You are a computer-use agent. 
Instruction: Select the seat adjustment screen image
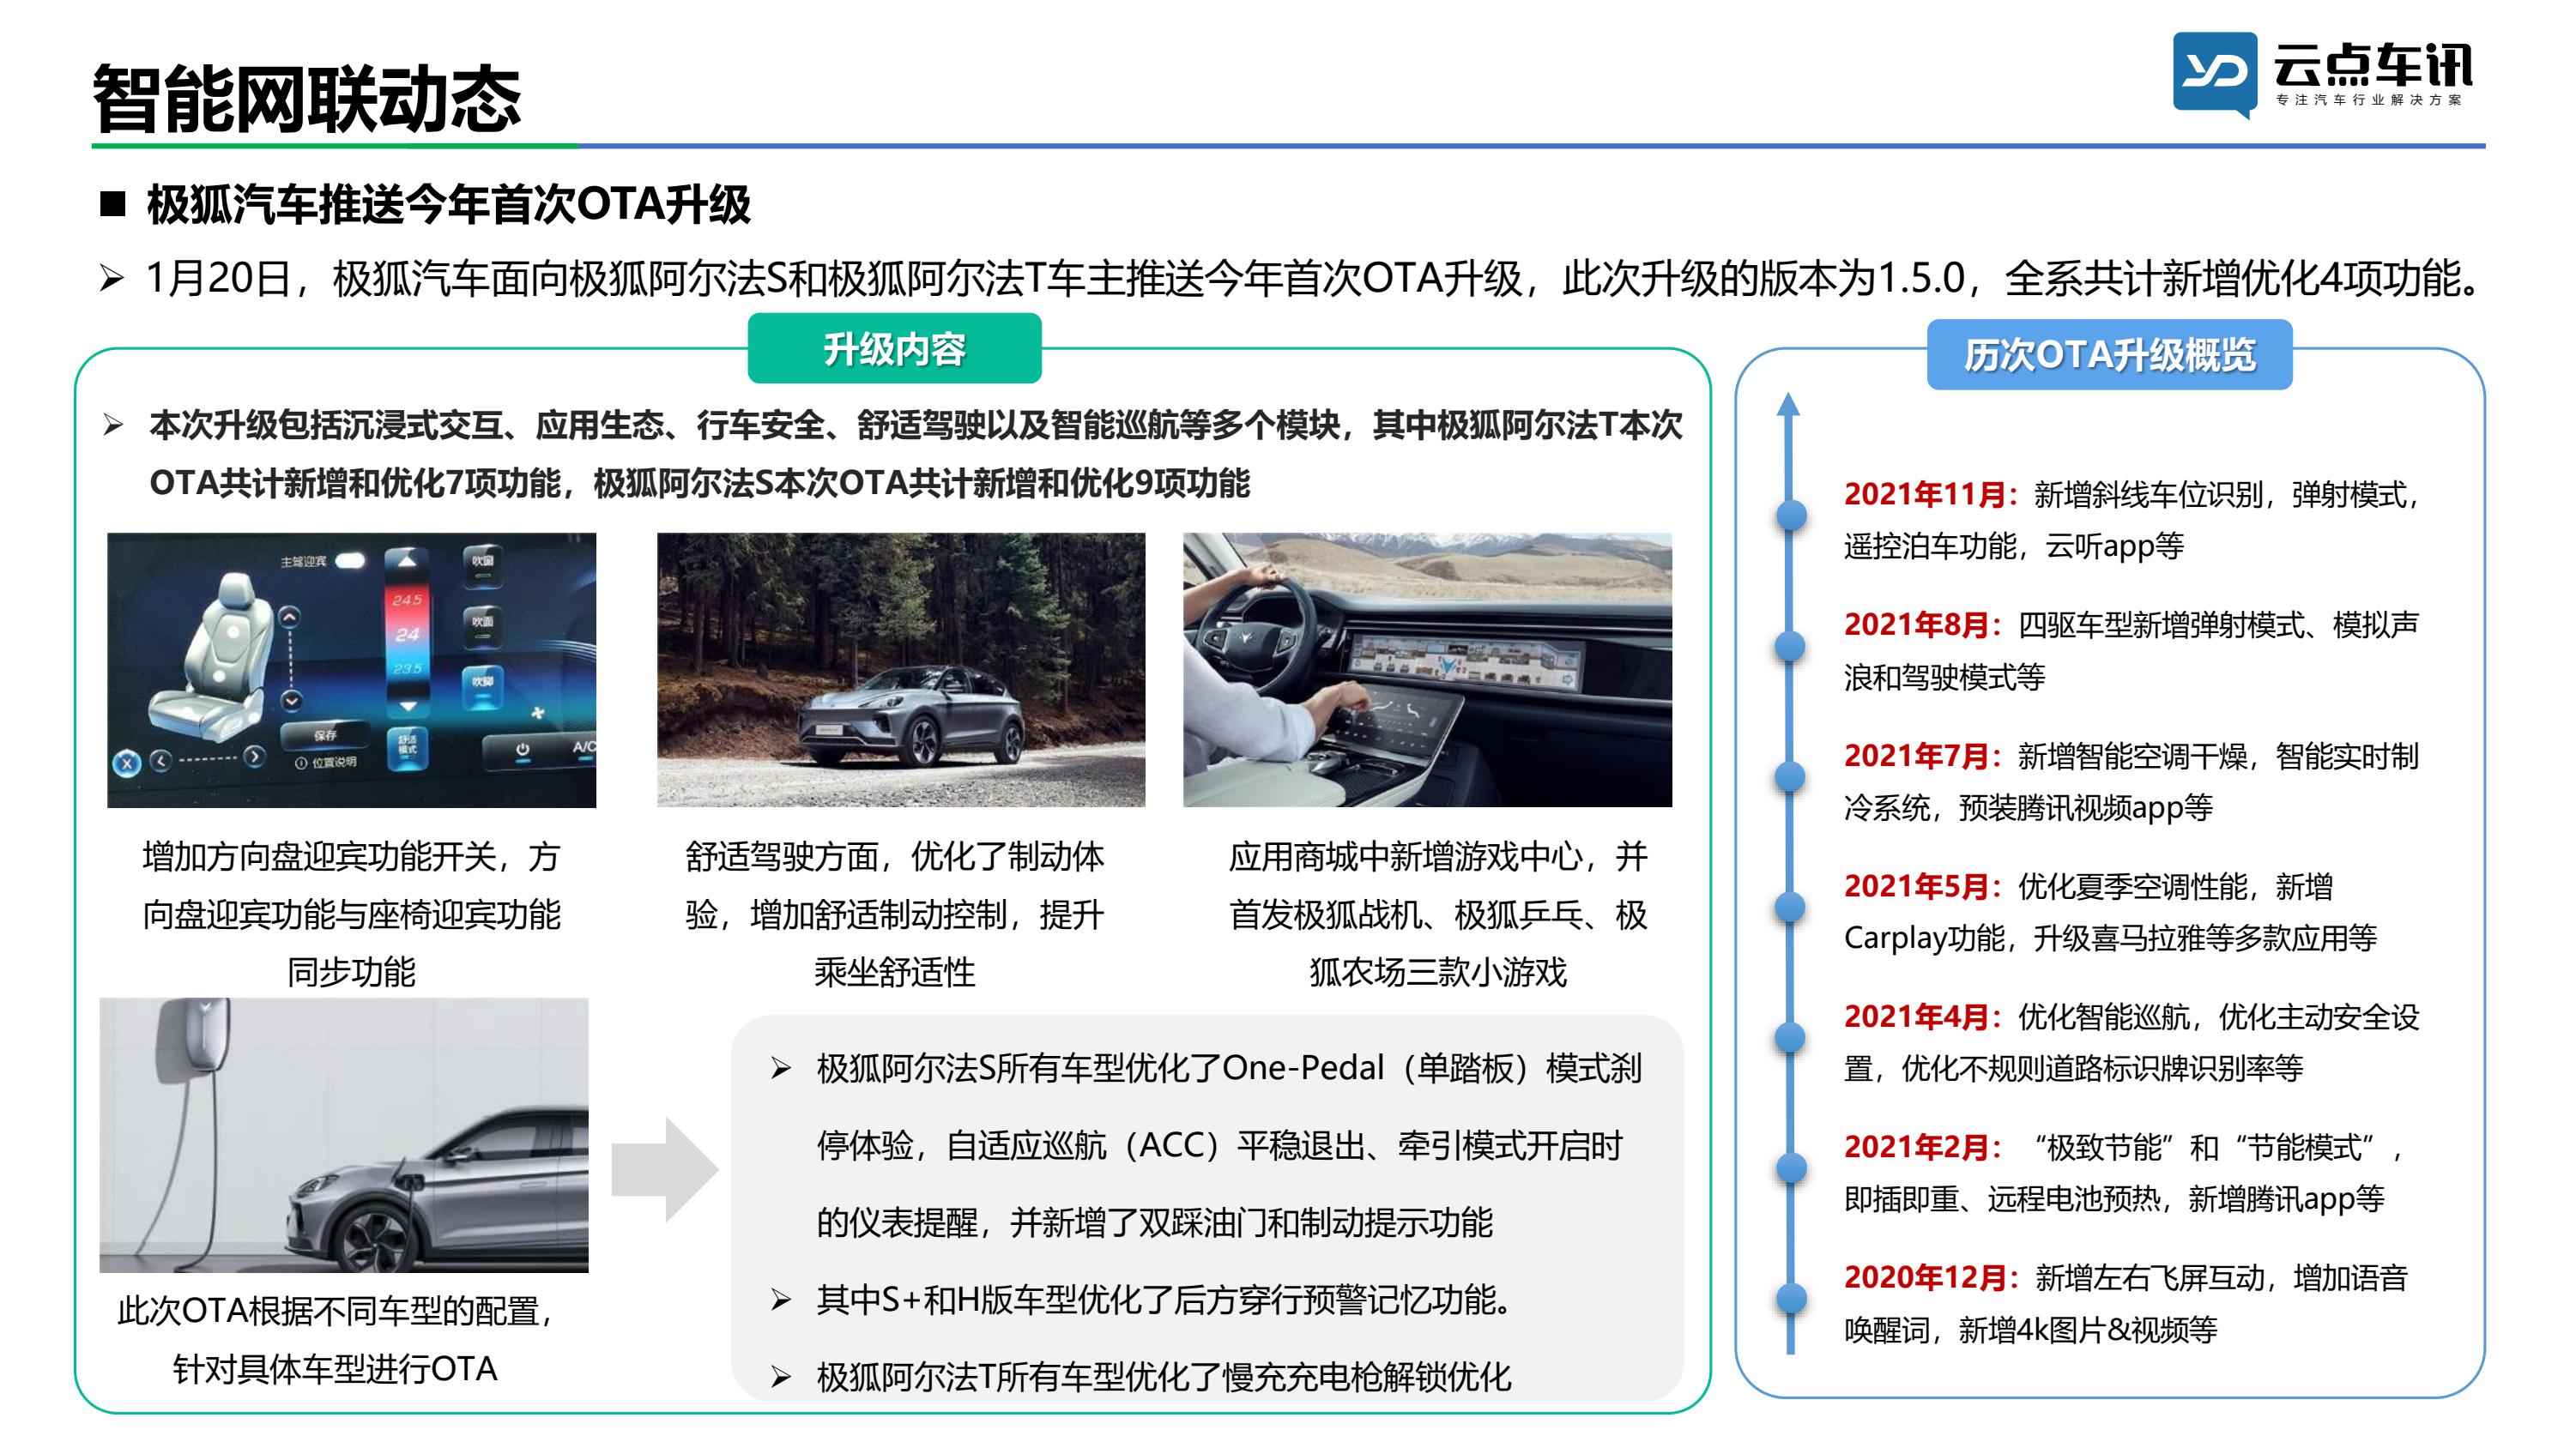pyautogui.click(x=351, y=670)
